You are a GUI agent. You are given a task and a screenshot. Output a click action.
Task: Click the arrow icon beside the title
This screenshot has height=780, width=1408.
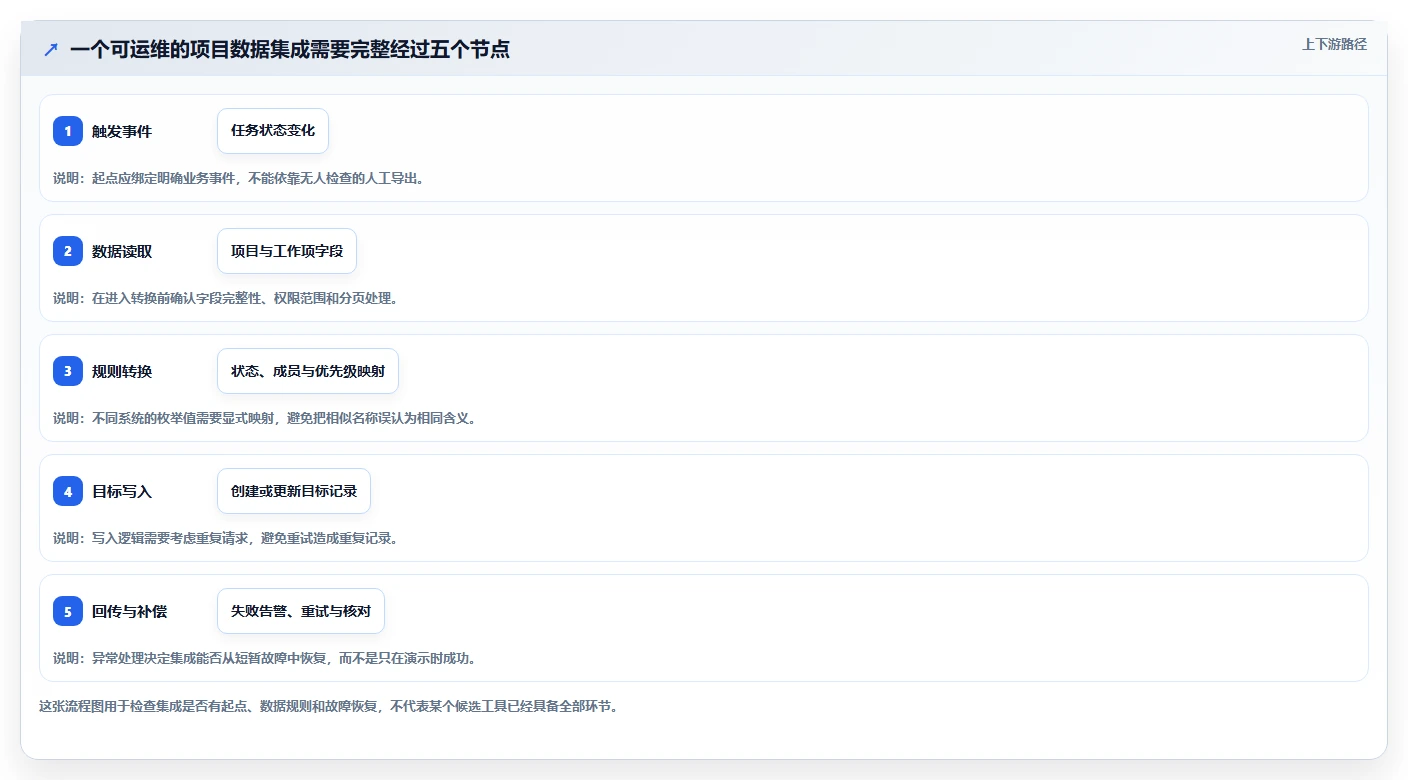(51, 49)
